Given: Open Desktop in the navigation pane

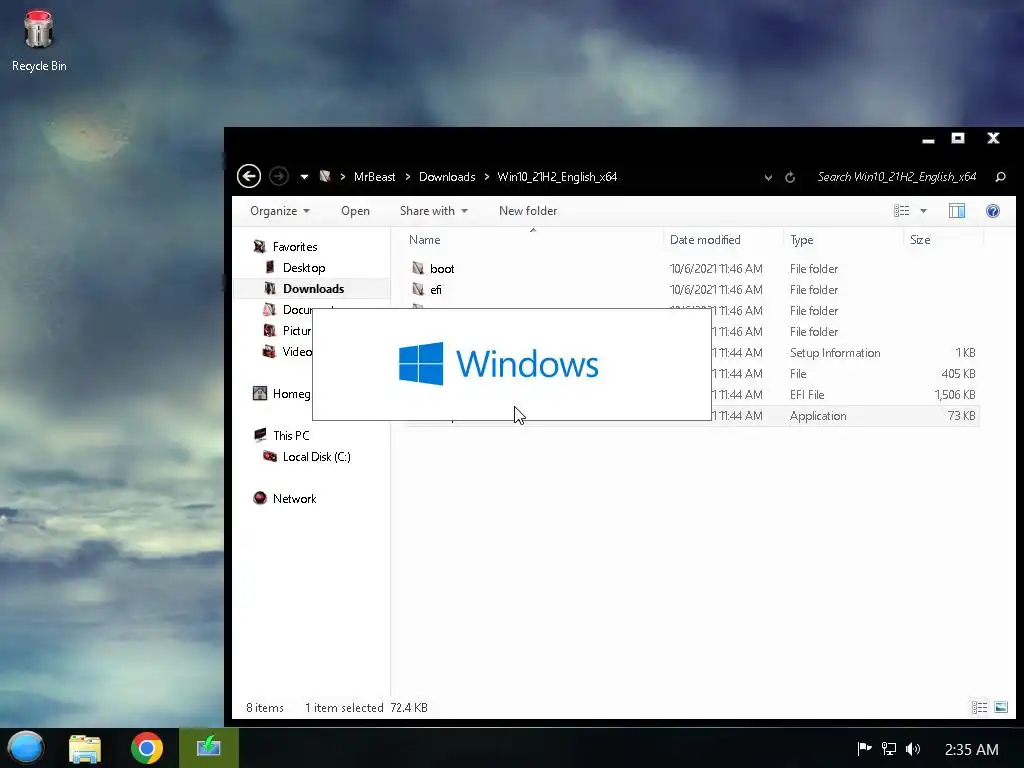Looking at the screenshot, I should tap(304, 268).
